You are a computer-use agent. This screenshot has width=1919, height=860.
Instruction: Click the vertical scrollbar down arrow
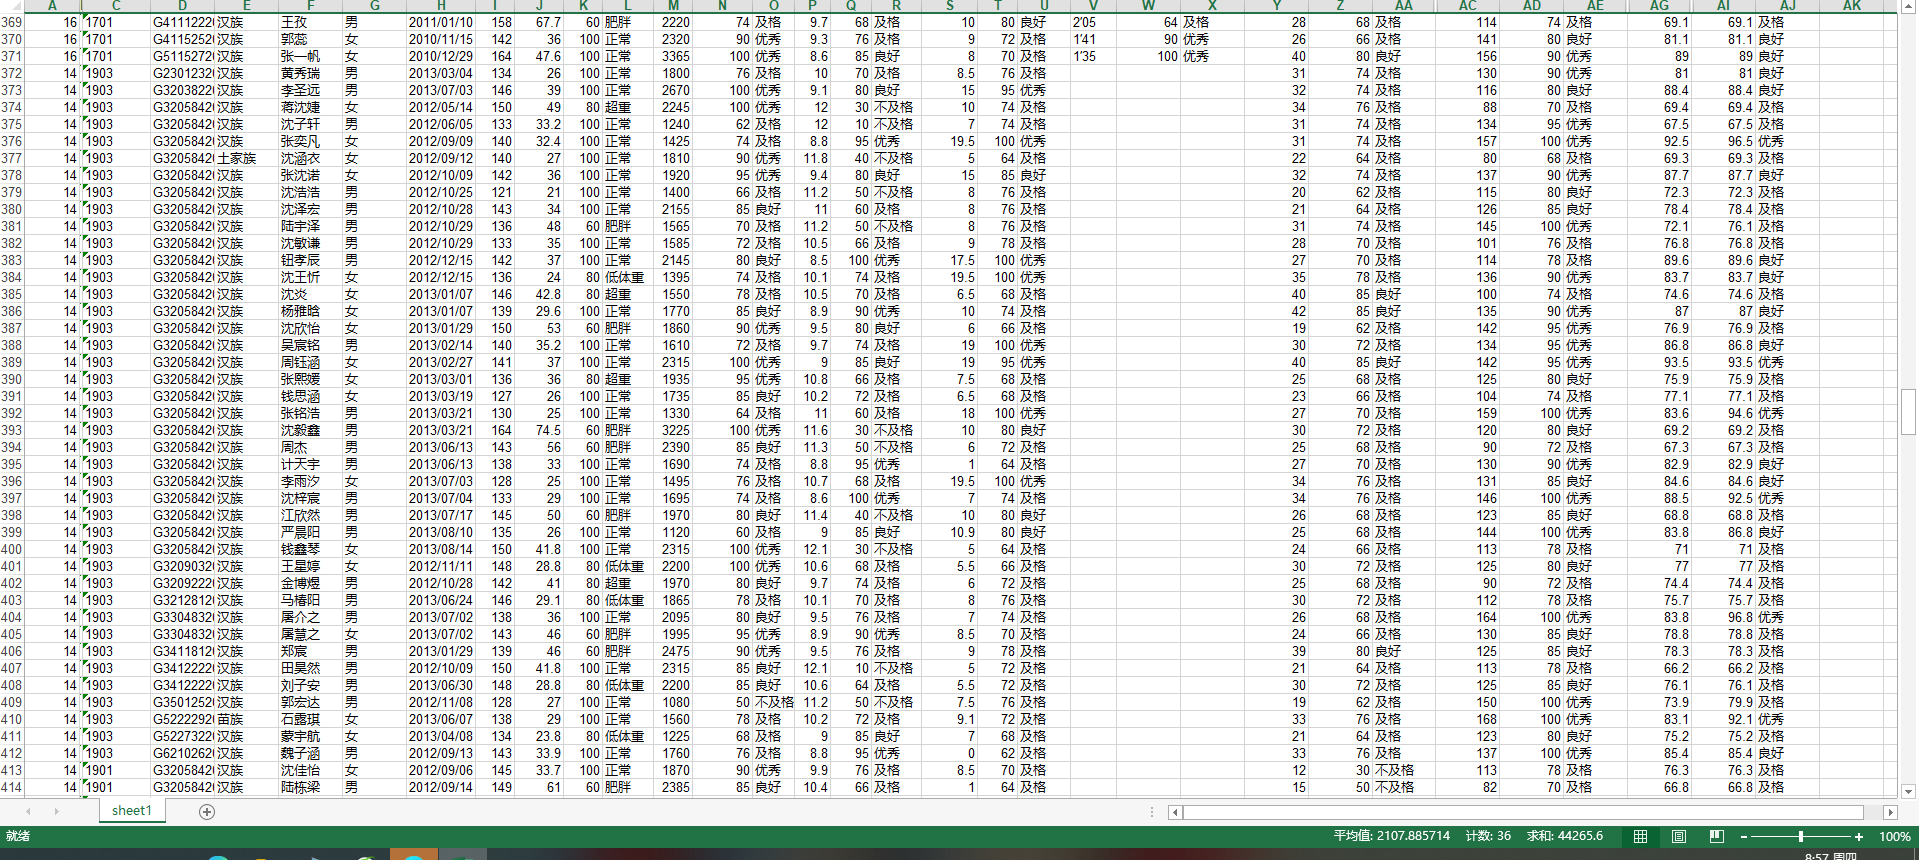1908,791
